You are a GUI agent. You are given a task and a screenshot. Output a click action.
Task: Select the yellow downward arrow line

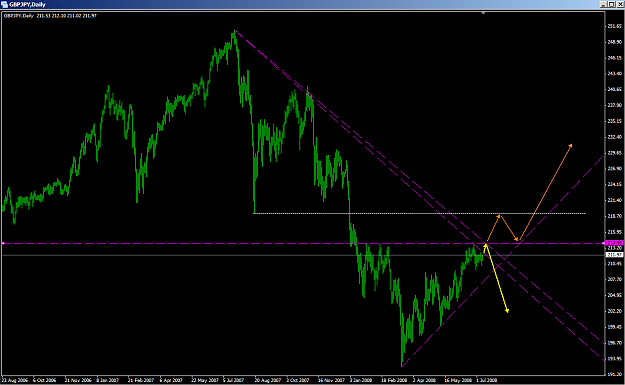(497, 279)
